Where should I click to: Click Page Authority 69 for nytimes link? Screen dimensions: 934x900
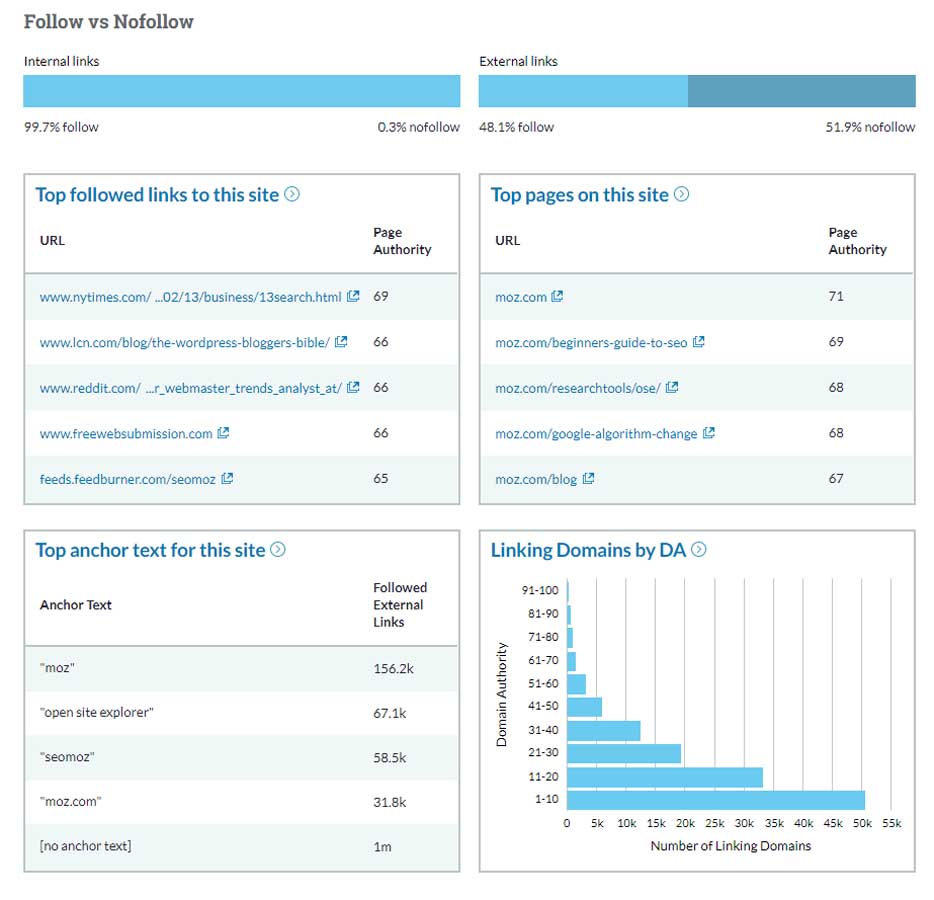click(x=381, y=296)
